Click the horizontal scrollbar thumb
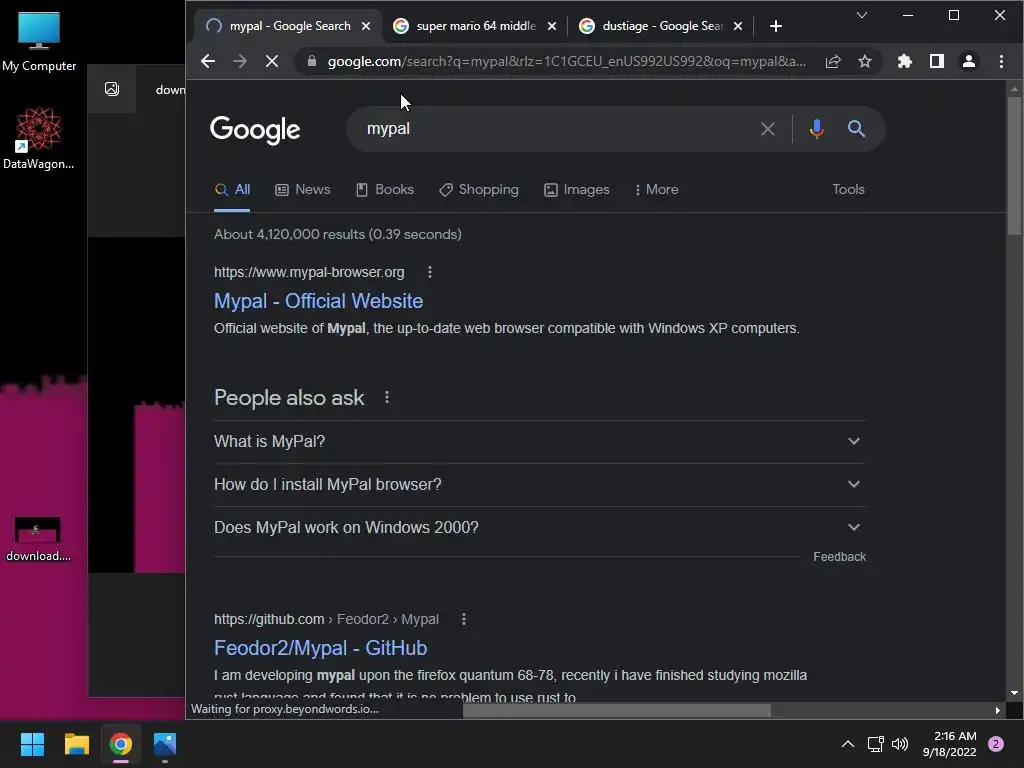The height and width of the screenshot is (768, 1024). coord(616,711)
